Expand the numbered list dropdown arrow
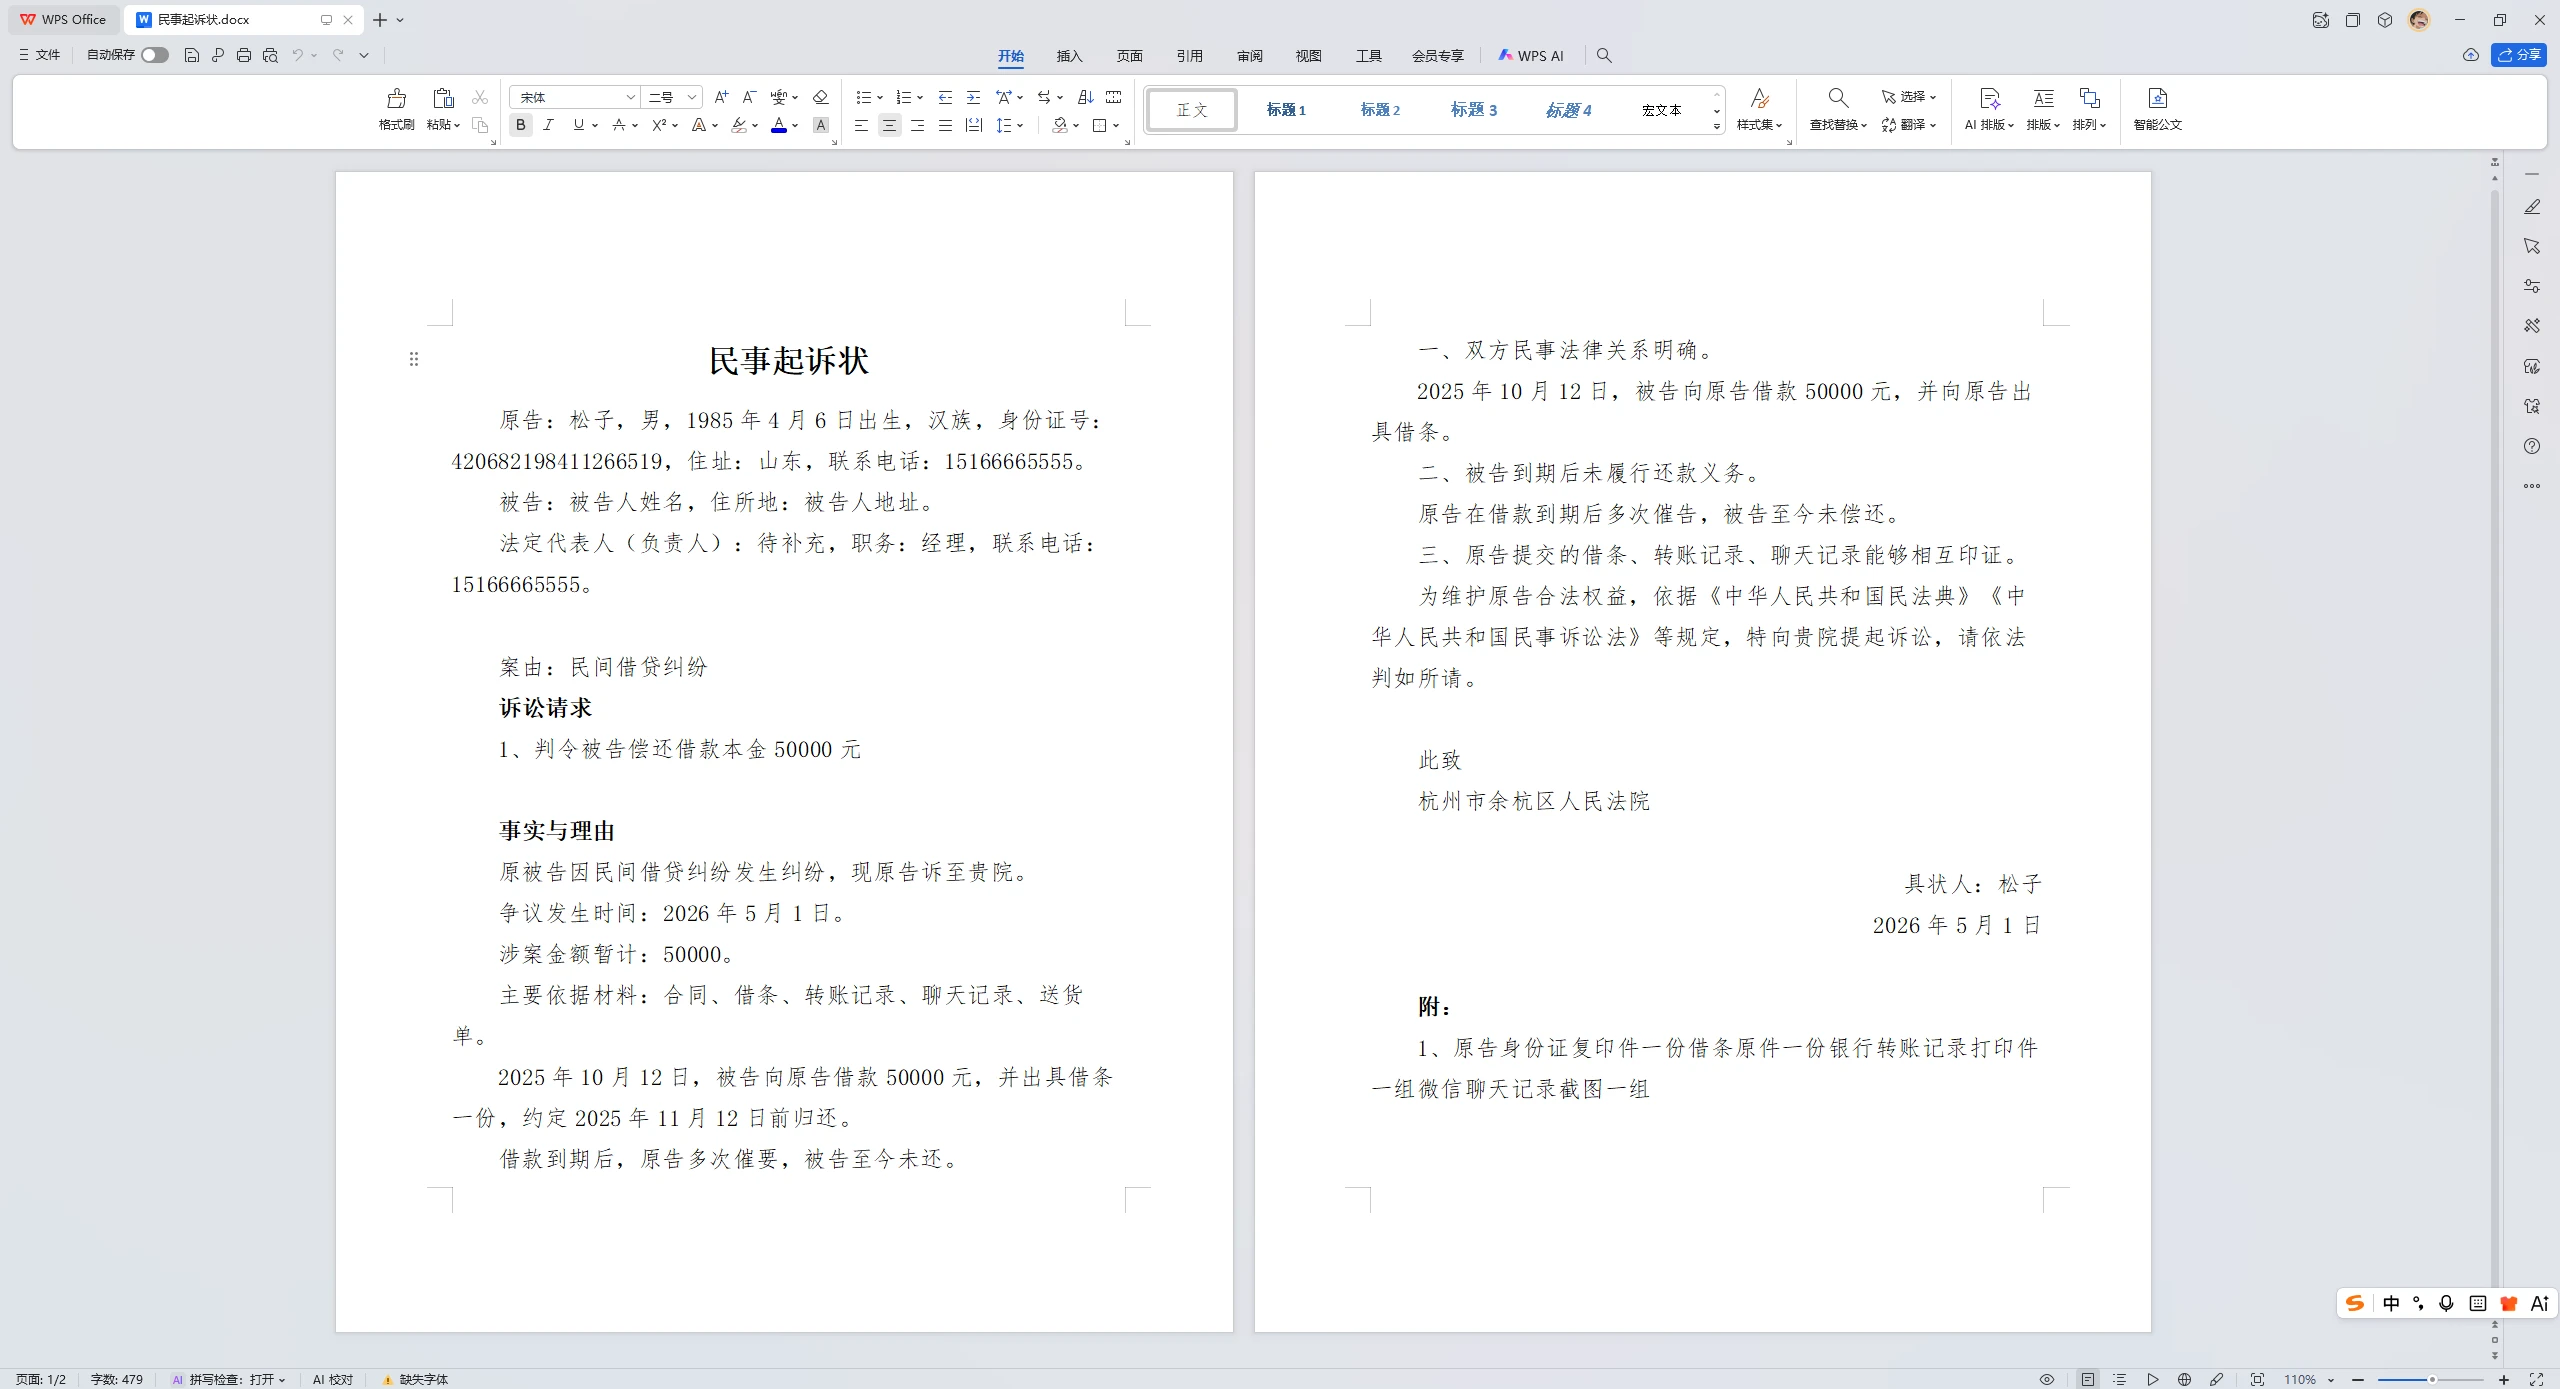 click(x=920, y=98)
